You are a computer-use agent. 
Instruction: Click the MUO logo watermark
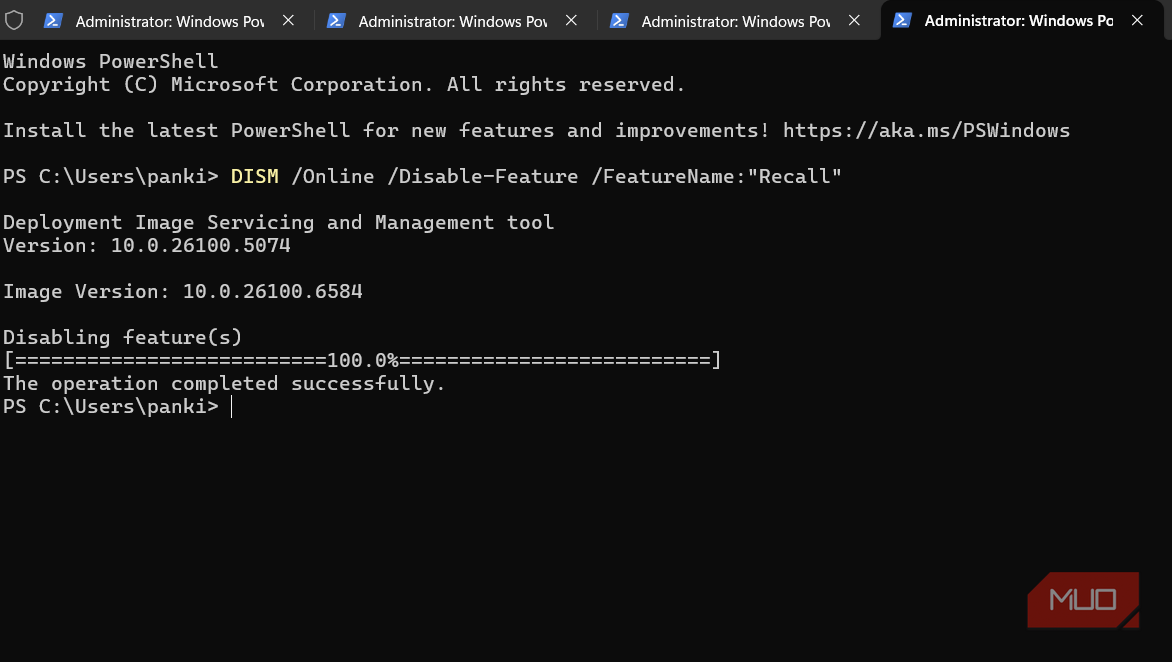pos(1084,600)
